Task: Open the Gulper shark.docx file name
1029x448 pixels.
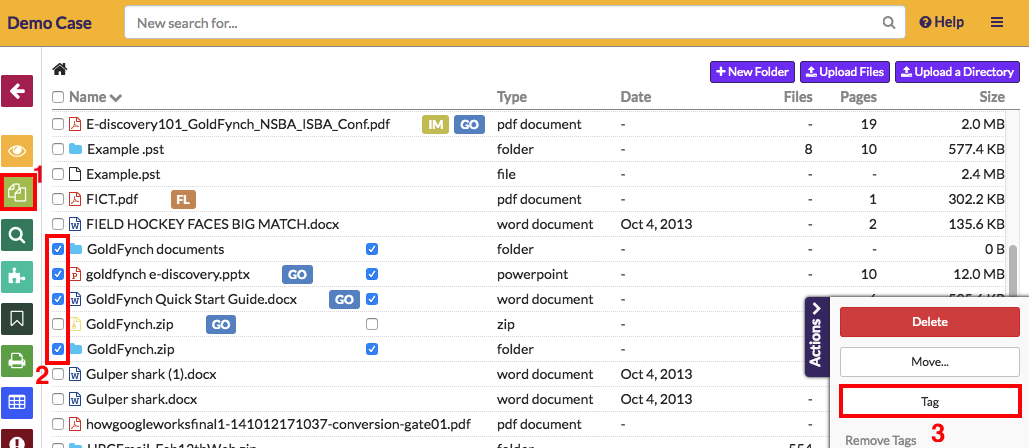Action: coord(142,399)
